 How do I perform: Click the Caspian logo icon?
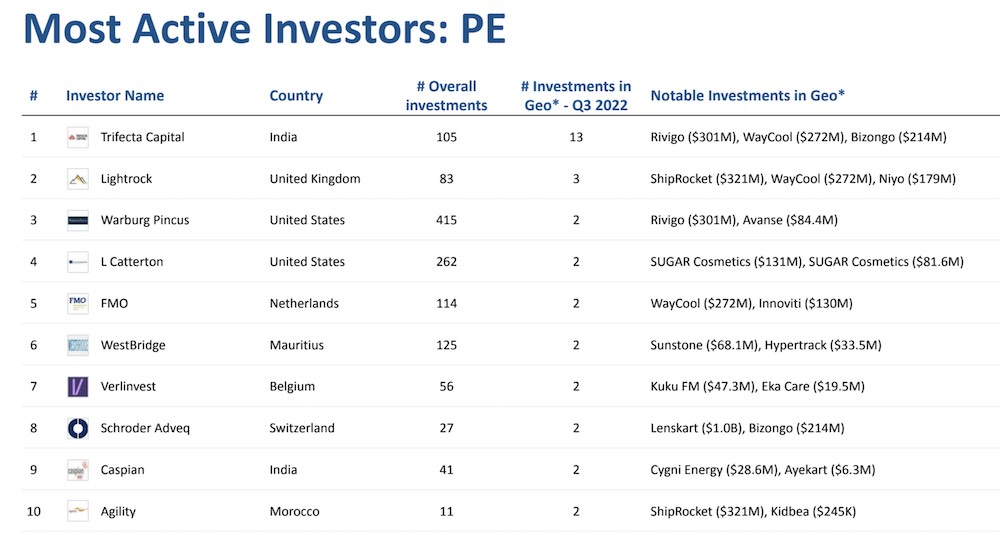[x=78, y=470]
